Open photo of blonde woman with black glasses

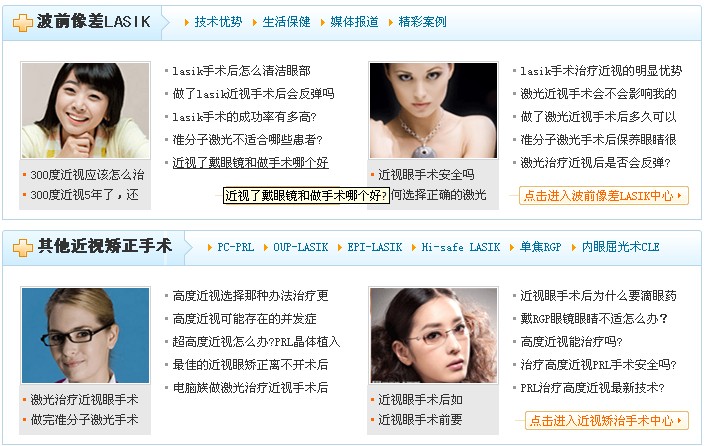[x=86, y=335]
